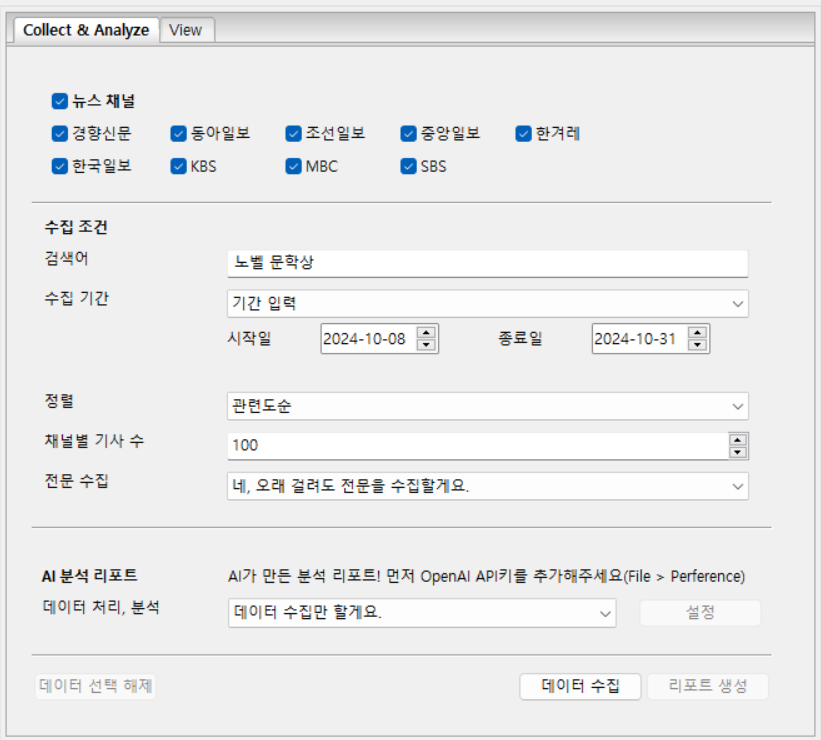This screenshot has height=740, width=821.
Task: Decrease the 시작일 date with down arrow
Action: pos(426,345)
